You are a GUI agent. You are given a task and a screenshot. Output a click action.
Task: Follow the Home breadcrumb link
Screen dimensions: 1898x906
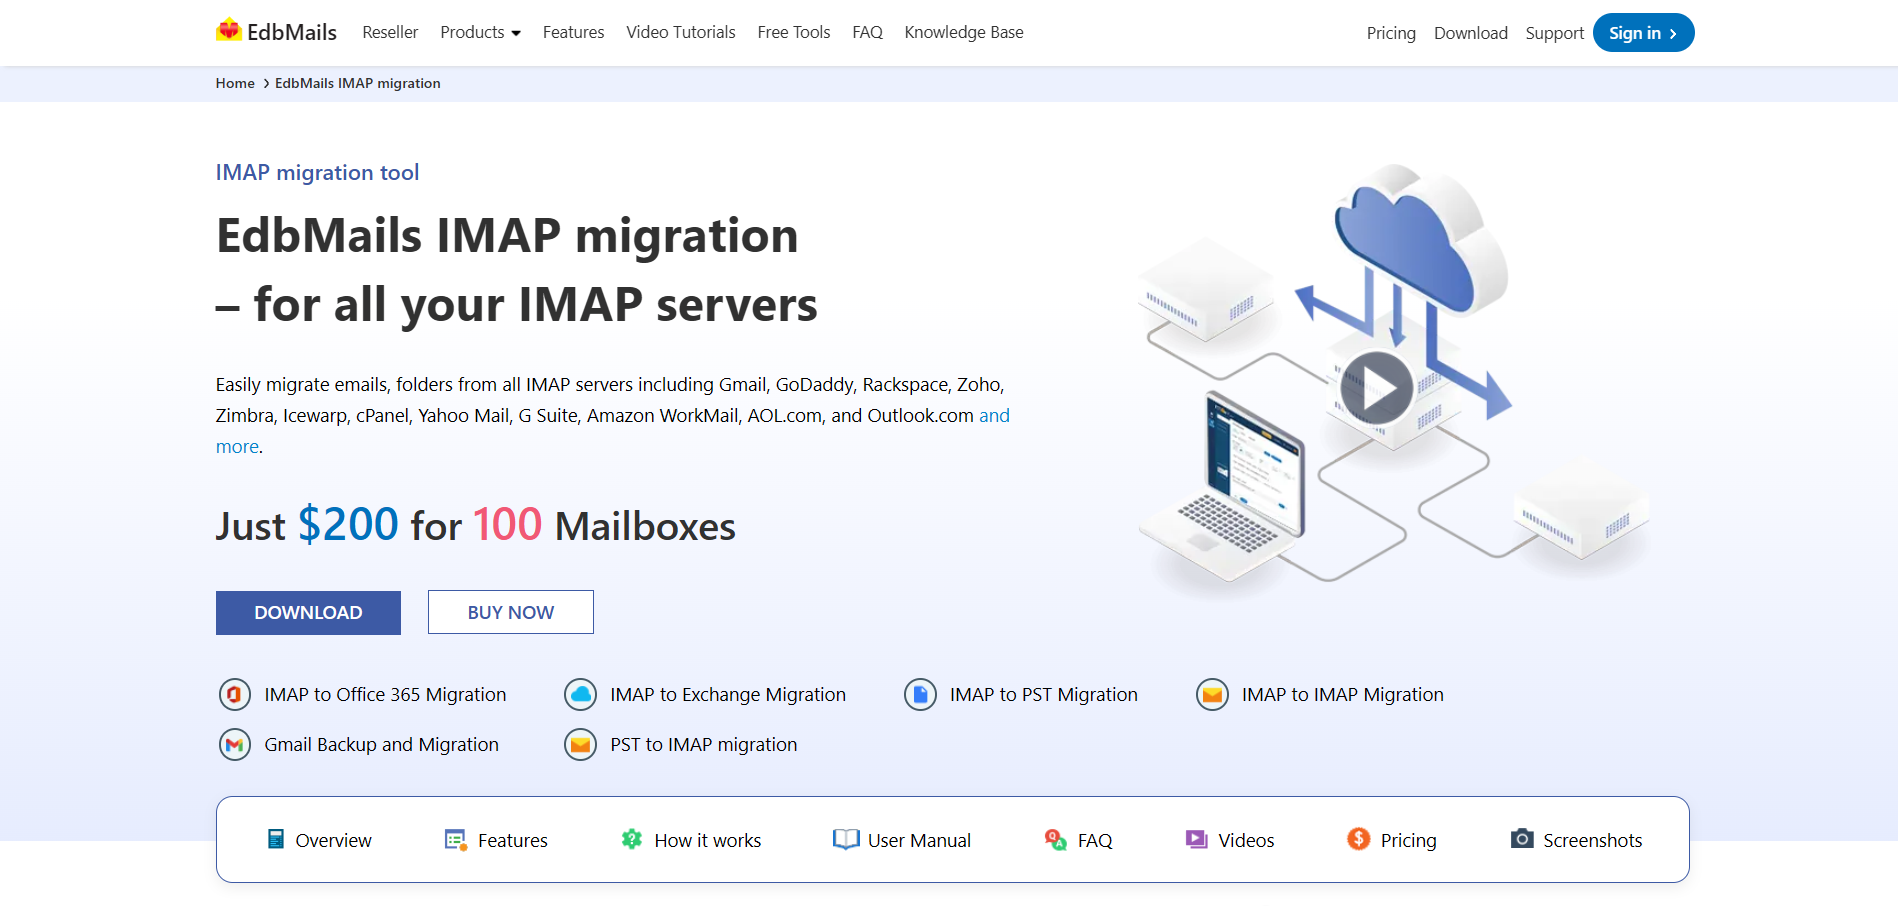pos(235,83)
